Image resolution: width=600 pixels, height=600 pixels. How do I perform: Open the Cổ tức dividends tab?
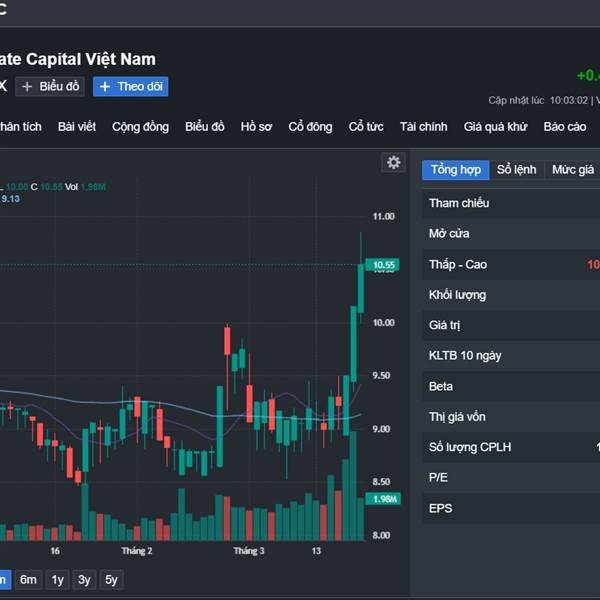point(366,127)
